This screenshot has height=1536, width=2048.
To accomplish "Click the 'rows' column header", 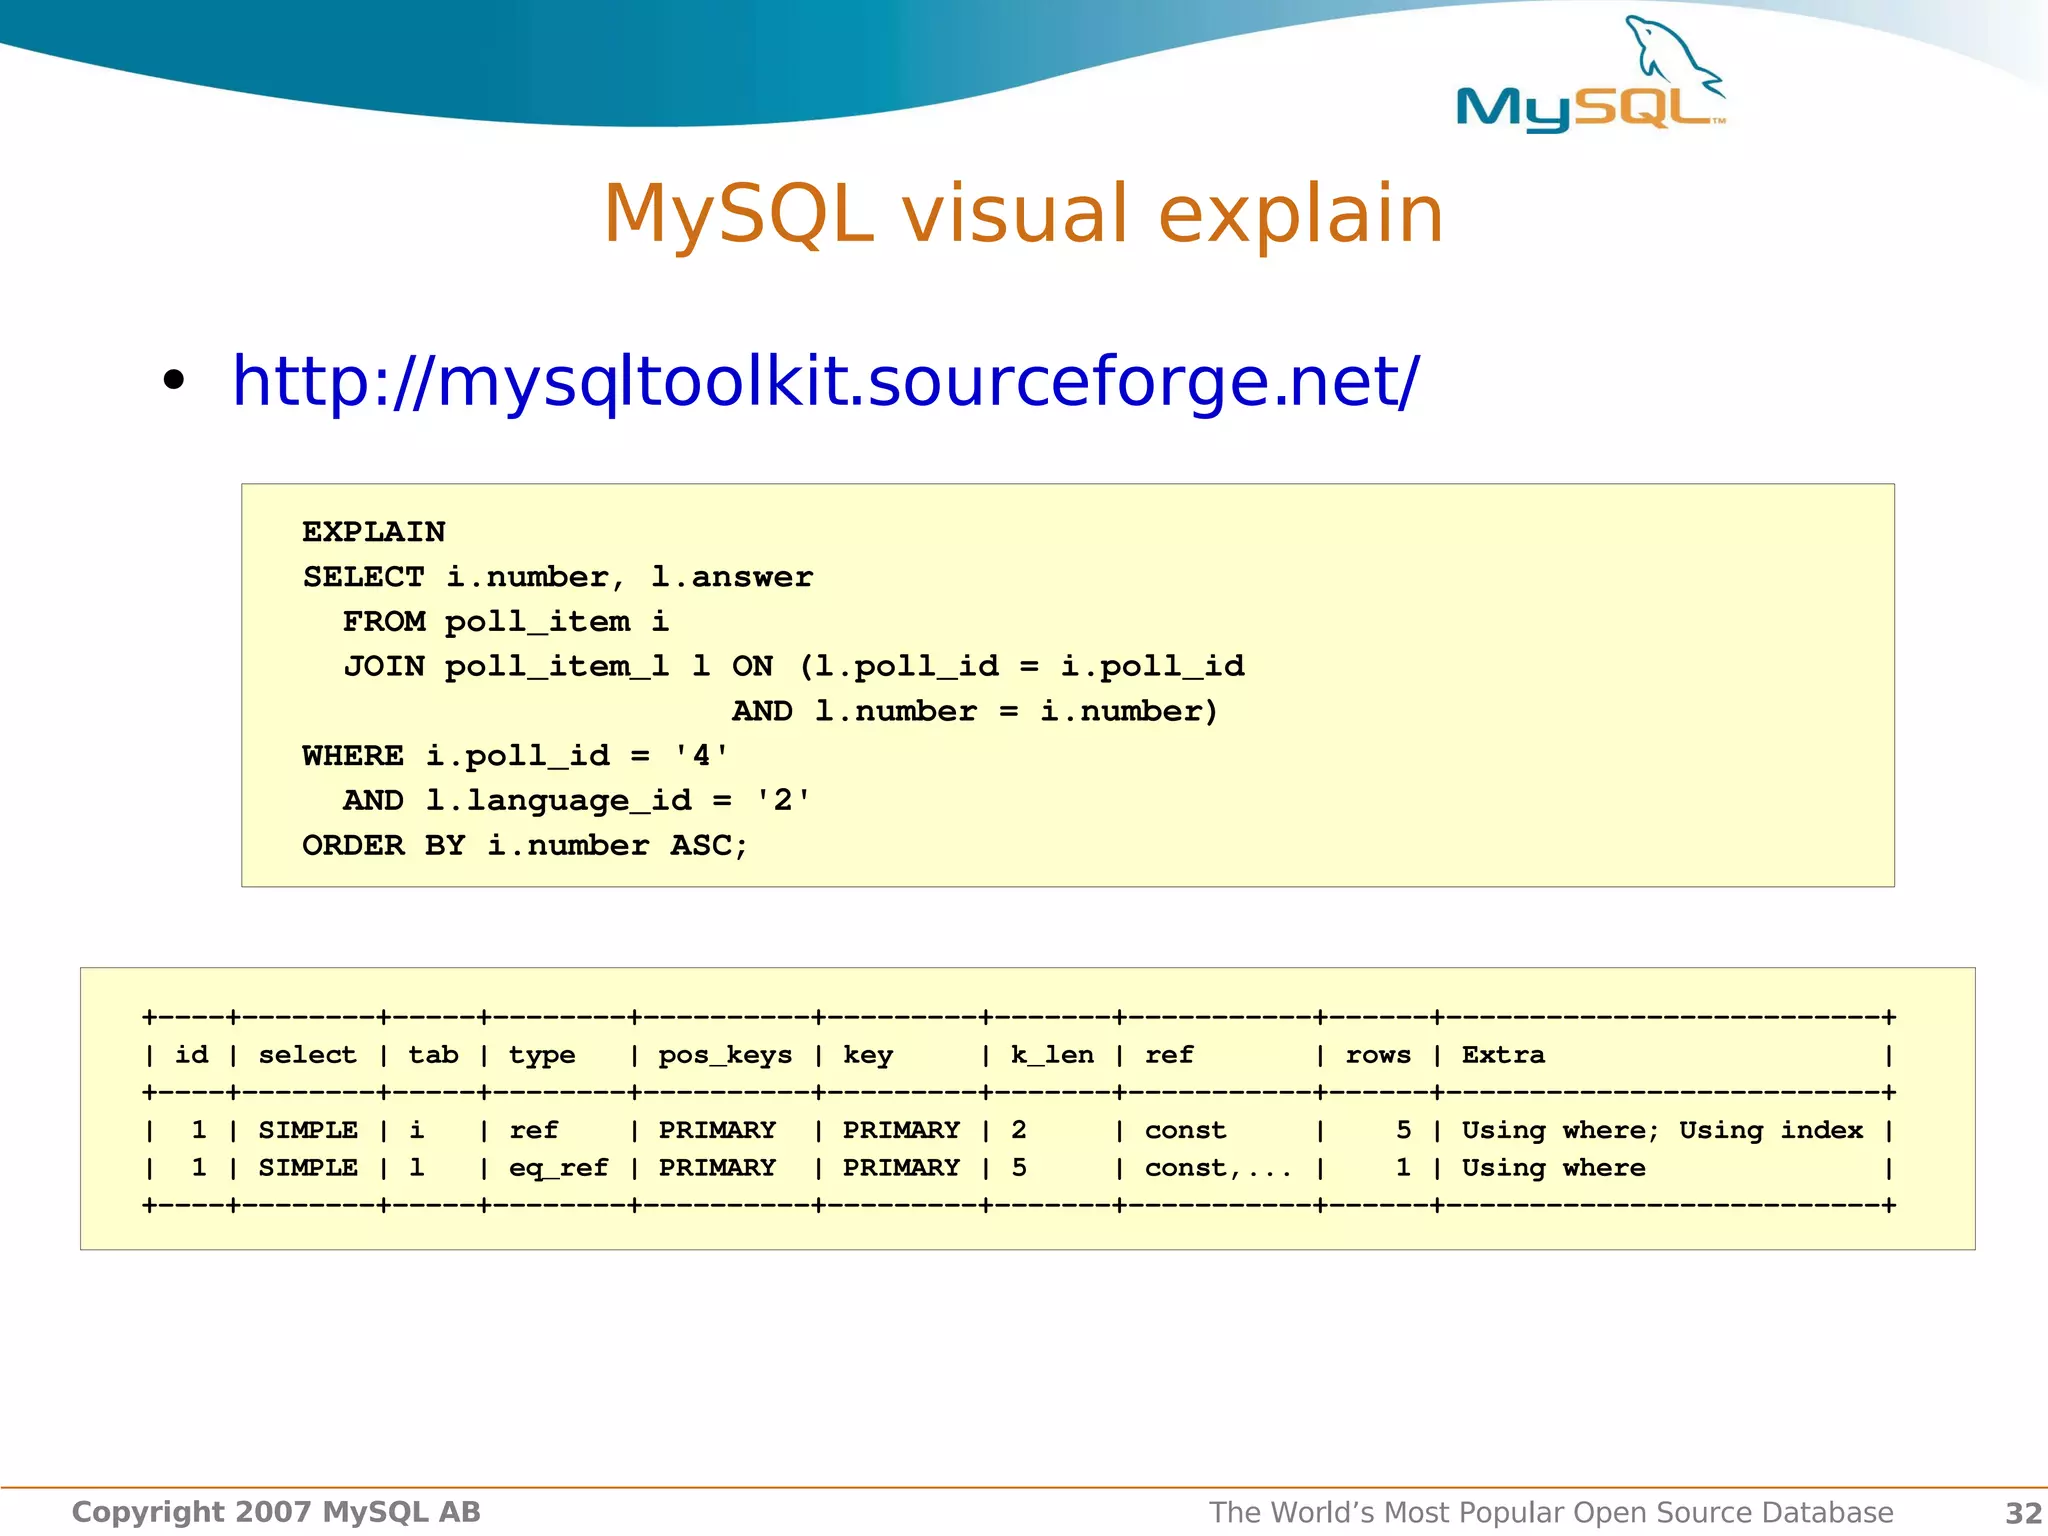I will [x=1378, y=1055].
